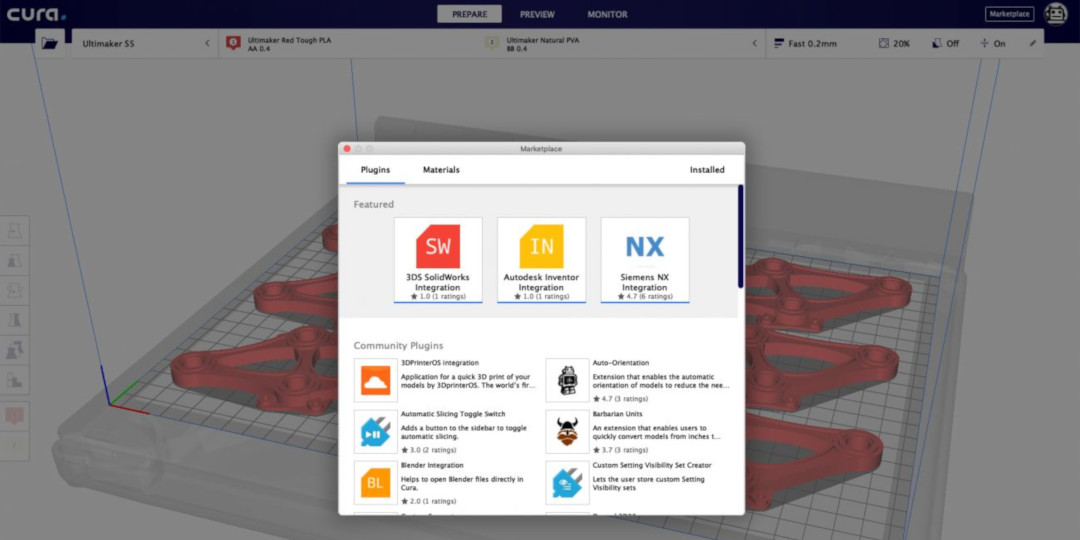1080x540 pixels.
Task: Switch to the PREPARE stage
Action: [469, 14]
